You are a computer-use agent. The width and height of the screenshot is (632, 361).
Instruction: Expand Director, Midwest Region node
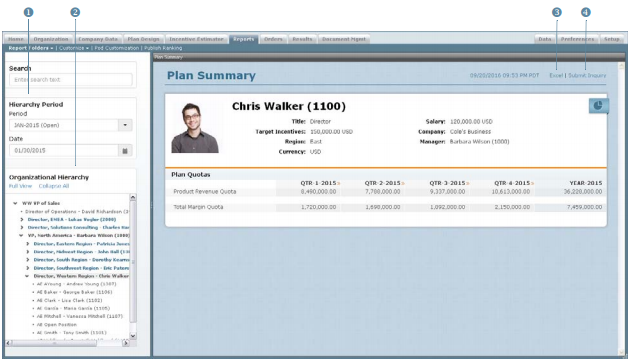[28, 252]
